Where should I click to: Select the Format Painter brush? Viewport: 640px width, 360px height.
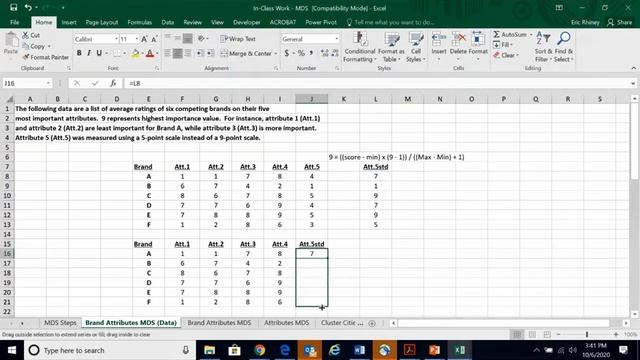(x=26, y=57)
